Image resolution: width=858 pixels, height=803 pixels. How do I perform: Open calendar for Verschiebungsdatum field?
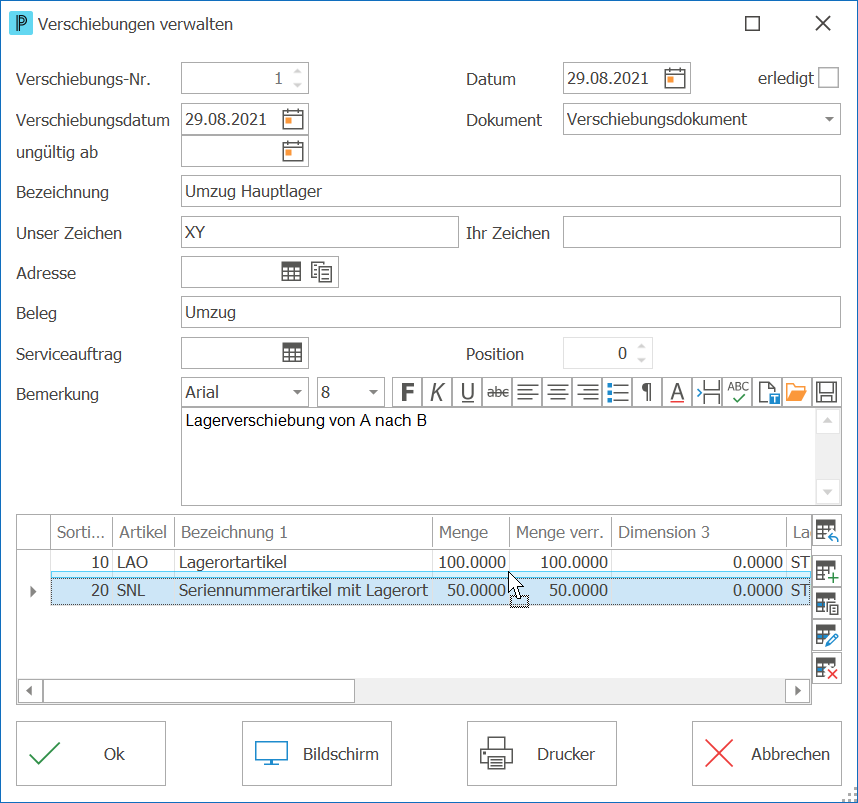coord(293,119)
